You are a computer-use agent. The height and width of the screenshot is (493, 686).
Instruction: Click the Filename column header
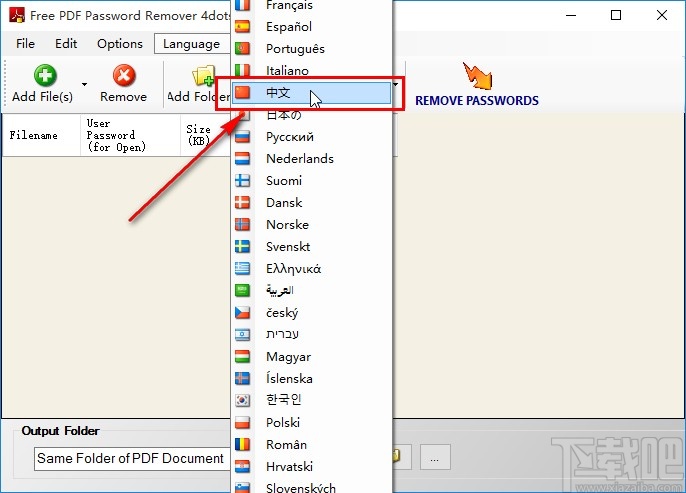point(42,135)
